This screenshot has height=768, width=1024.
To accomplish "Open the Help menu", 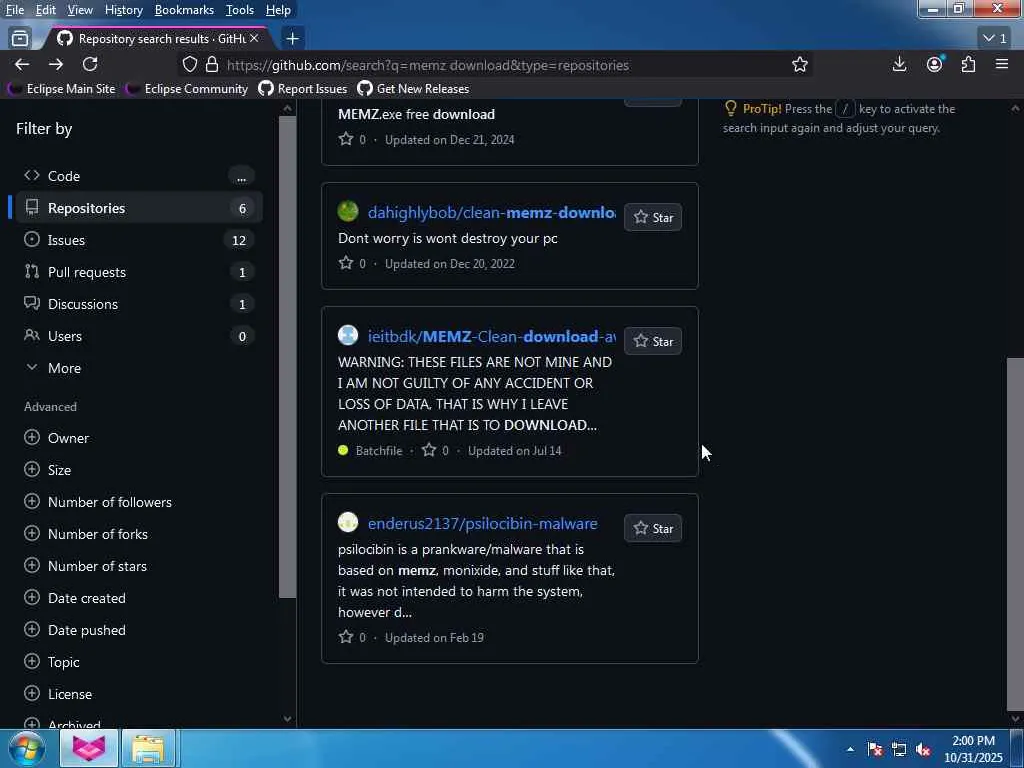I will click(x=278, y=10).
